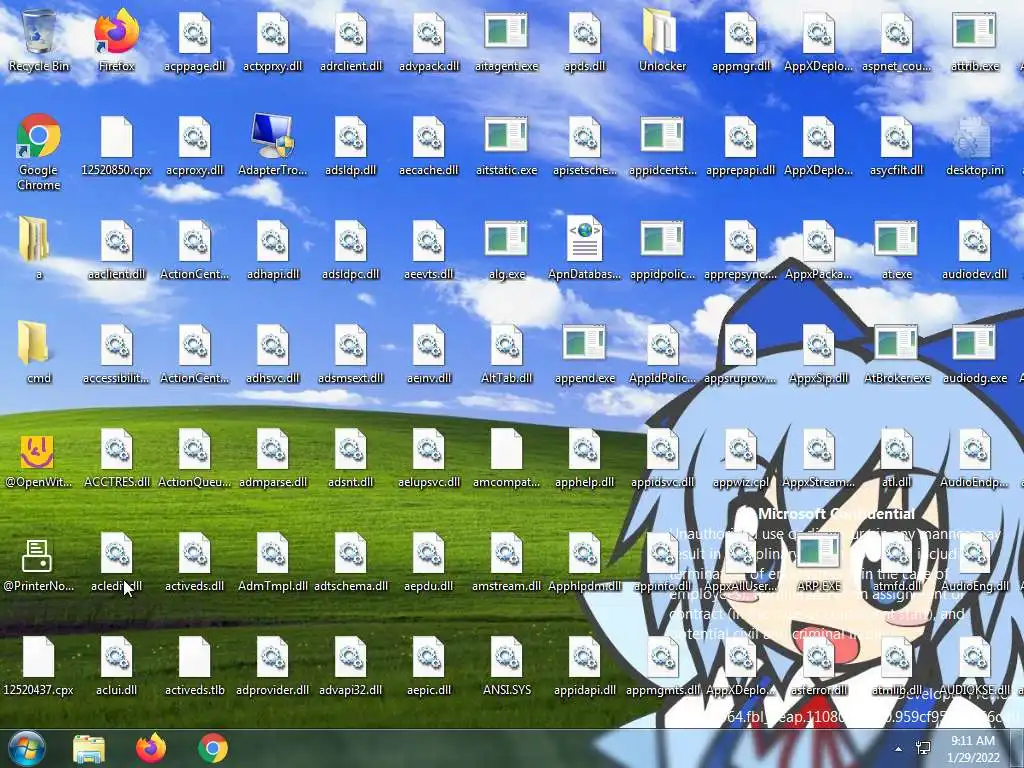Launch Firefox from the taskbar
This screenshot has height=768, width=1024.
(151, 748)
